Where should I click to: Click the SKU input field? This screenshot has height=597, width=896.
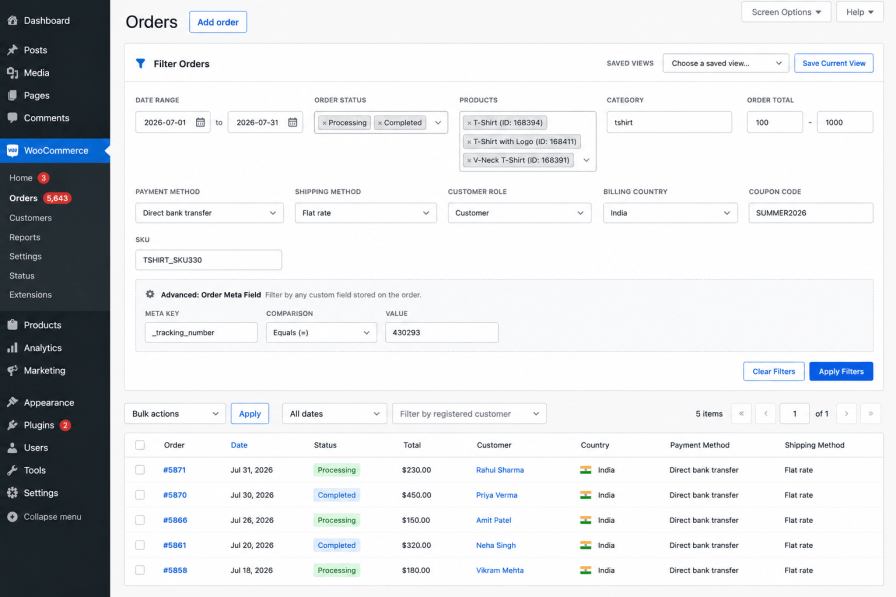coord(209,260)
